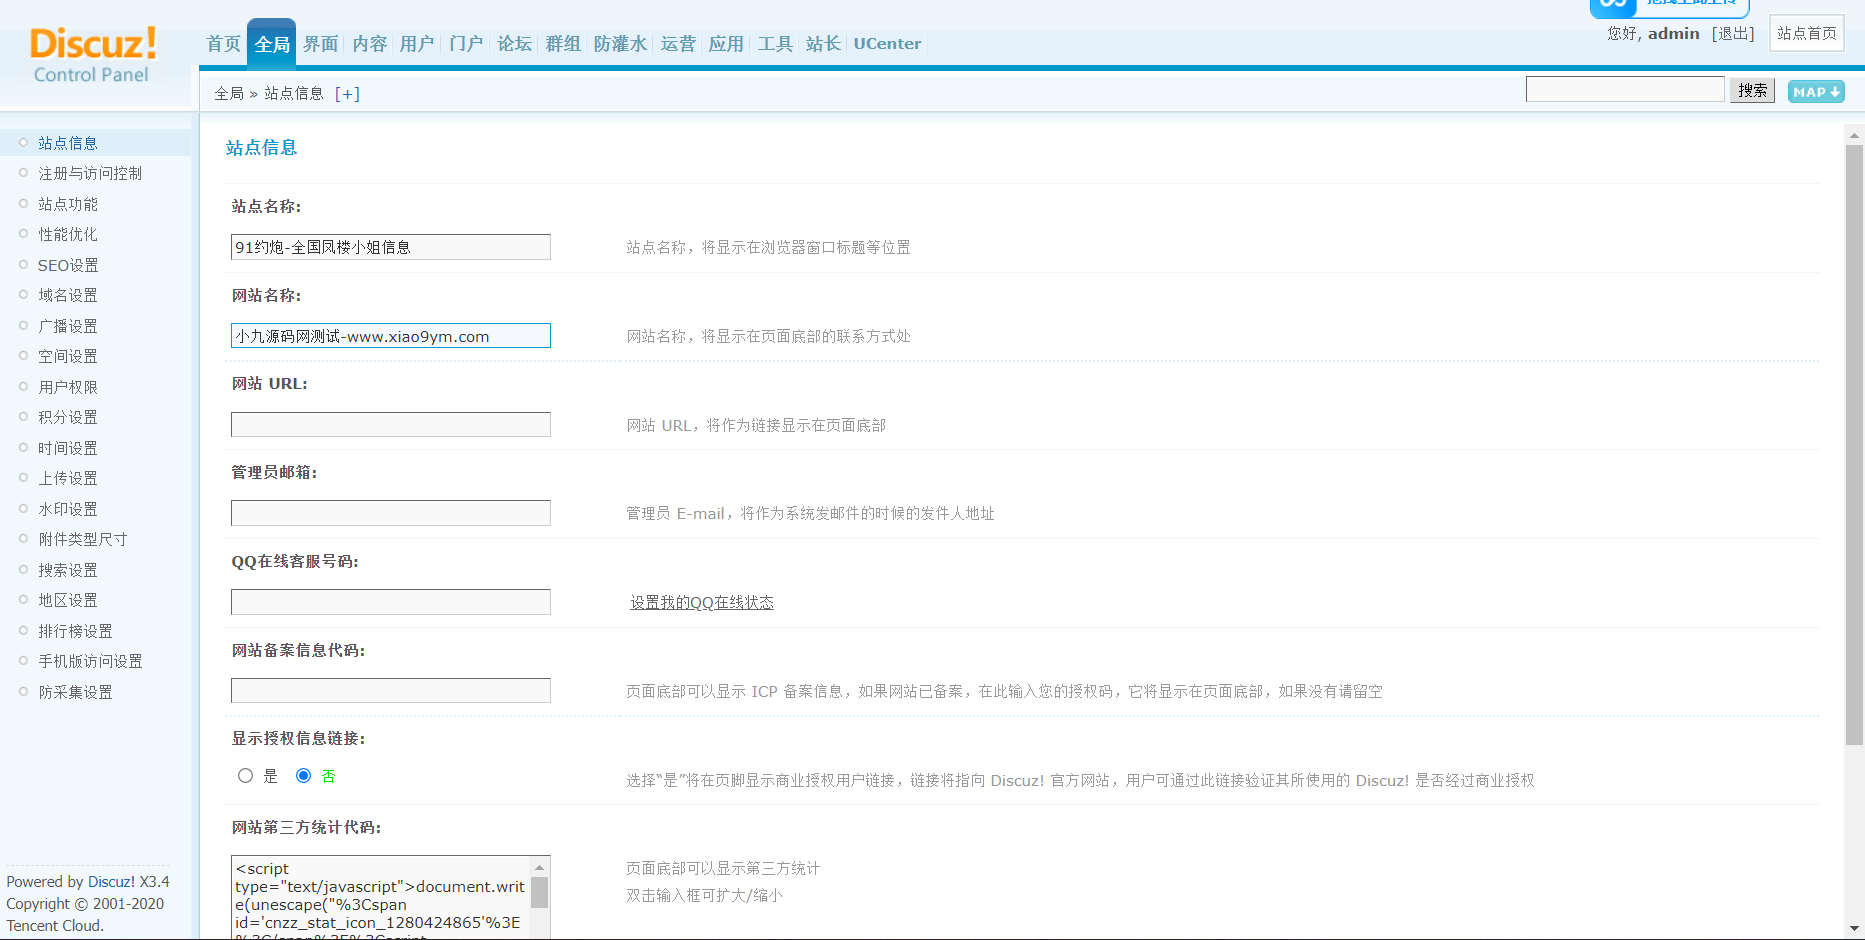The width and height of the screenshot is (1865, 940).
Task: Select 排行榜设置 in the sidebar
Action: (75, 631)
